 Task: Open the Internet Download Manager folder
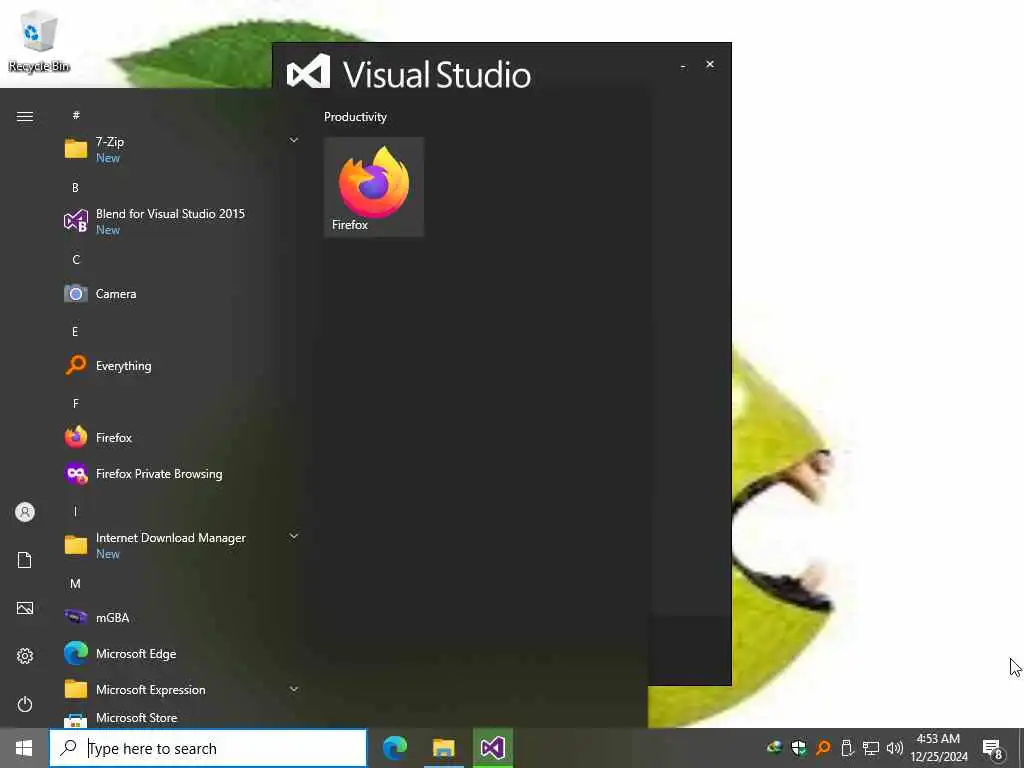point(181,545)
